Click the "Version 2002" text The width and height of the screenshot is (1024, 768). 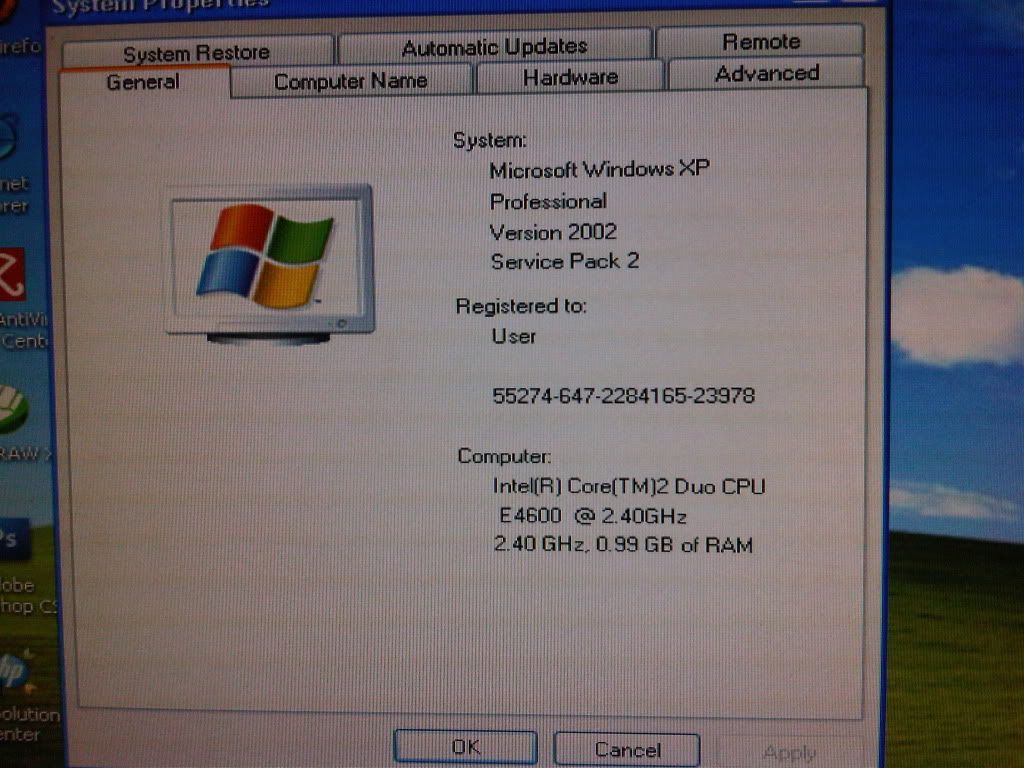552,232
